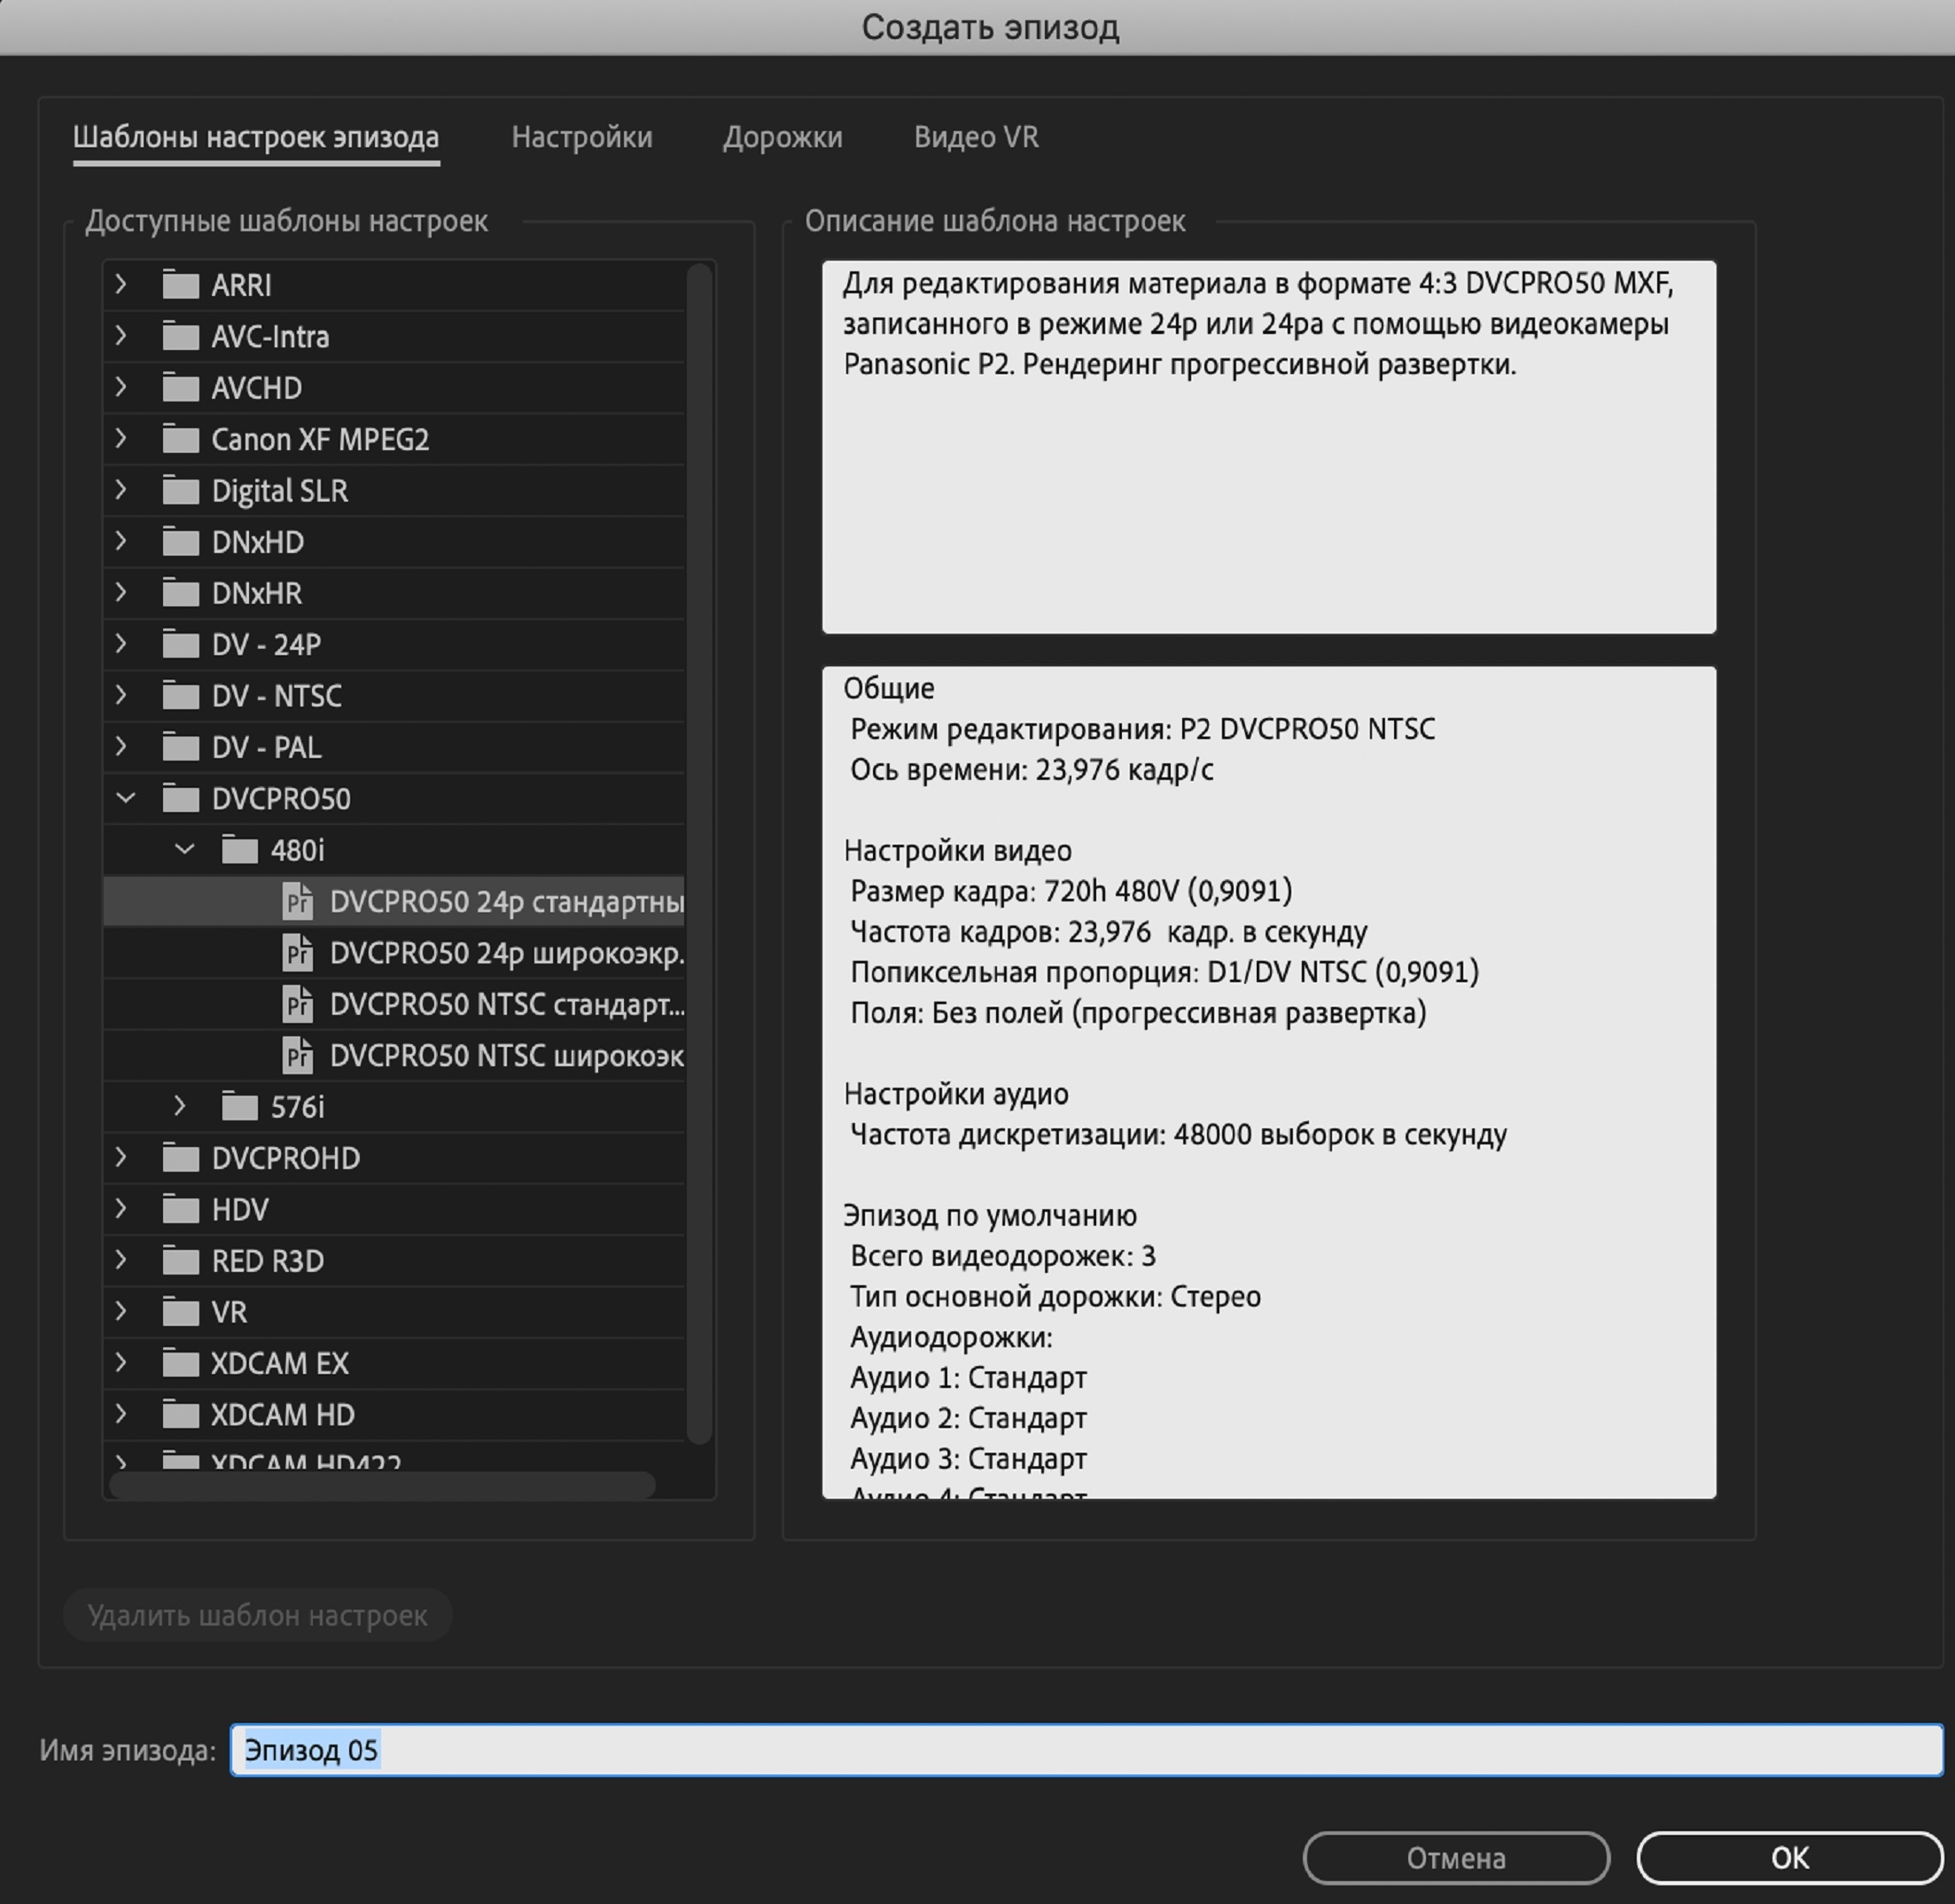
Task: Select the DVCPRO50 24p широкоэкр. preset icon
Action: coord(297,953)
